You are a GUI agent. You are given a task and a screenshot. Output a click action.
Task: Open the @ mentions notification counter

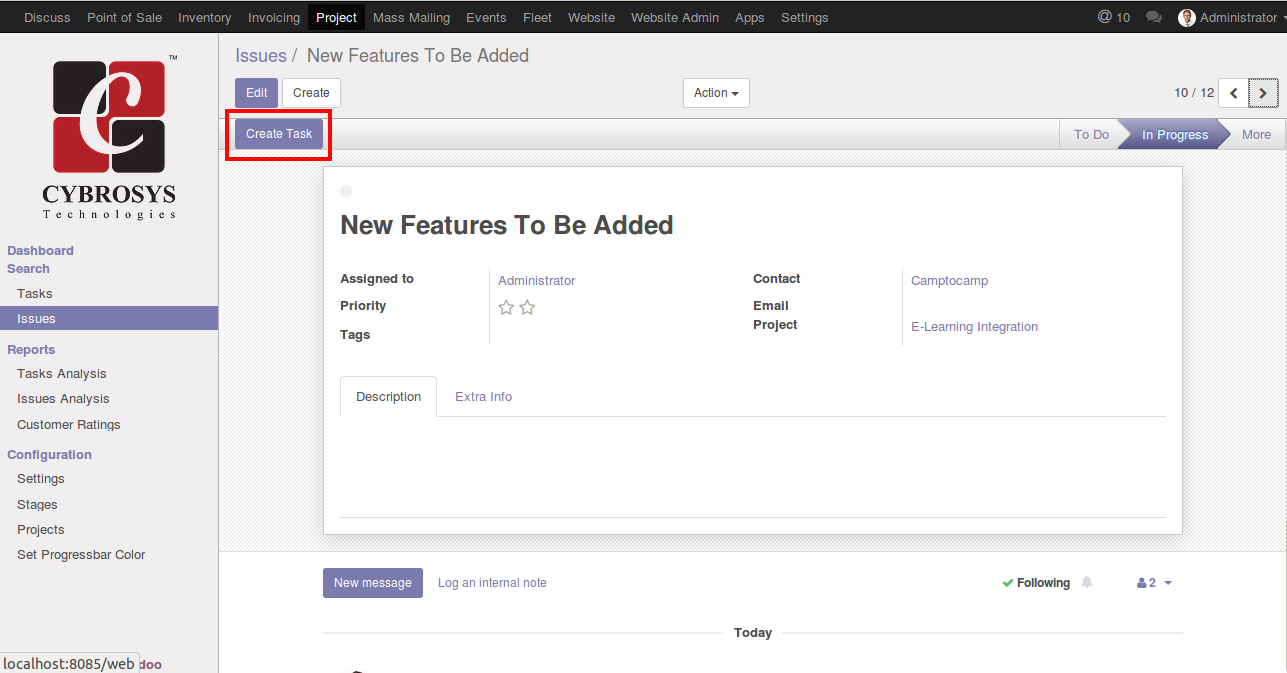(1113, 17)
